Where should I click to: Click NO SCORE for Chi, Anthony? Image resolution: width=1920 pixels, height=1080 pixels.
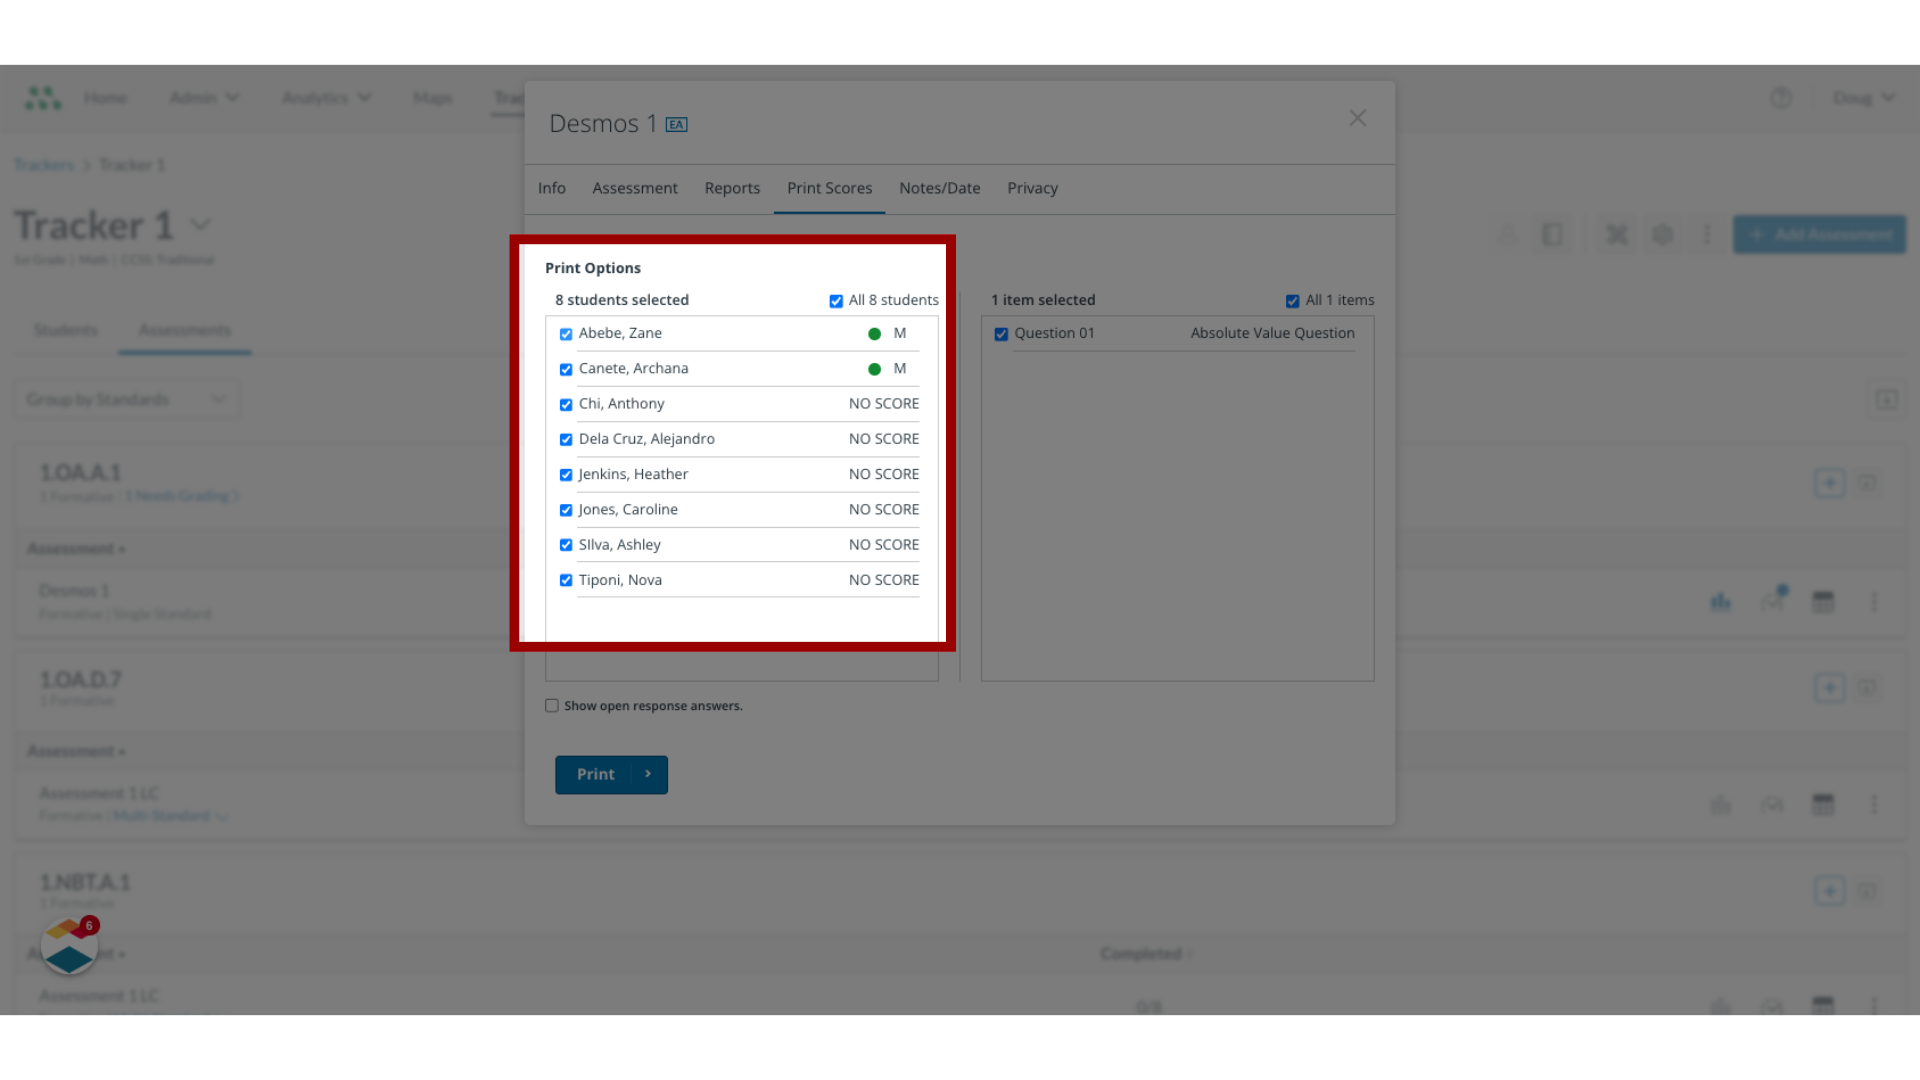click(884, 404)
